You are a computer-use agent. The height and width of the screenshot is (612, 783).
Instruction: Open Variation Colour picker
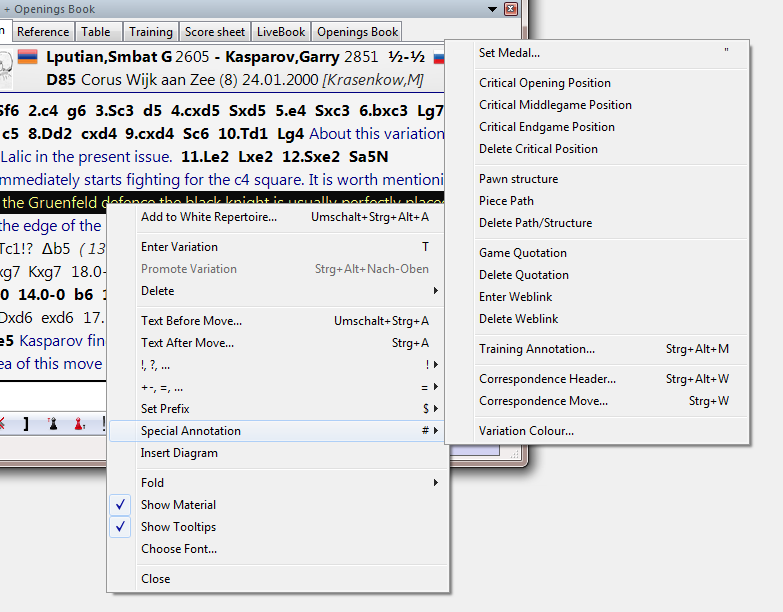pyautogui.click(x=597, y=431)
